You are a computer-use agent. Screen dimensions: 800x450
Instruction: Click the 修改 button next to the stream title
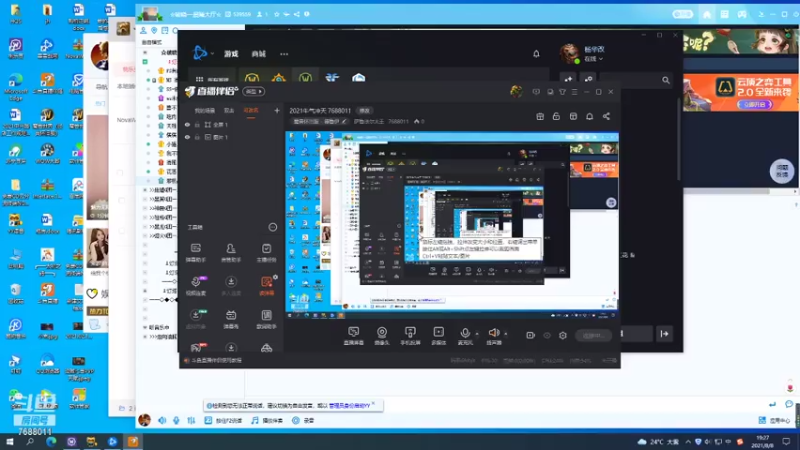click(x=364, y=111)
